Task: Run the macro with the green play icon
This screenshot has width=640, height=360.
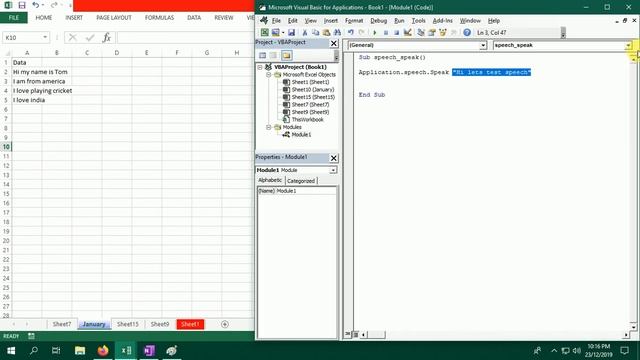Action: [375, 32]
